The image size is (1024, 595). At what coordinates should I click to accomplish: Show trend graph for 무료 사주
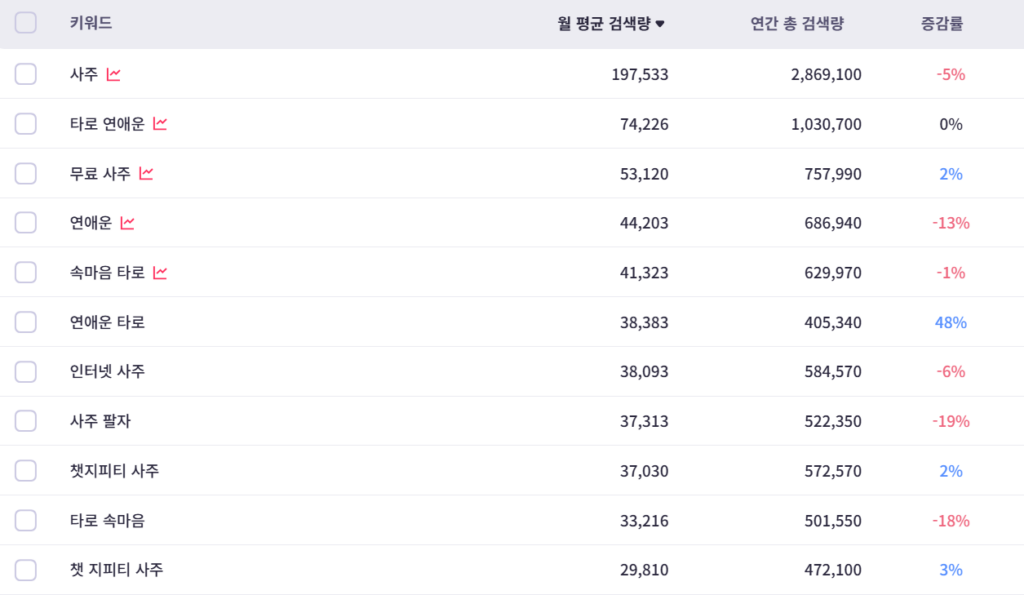[x=146, y=173]
